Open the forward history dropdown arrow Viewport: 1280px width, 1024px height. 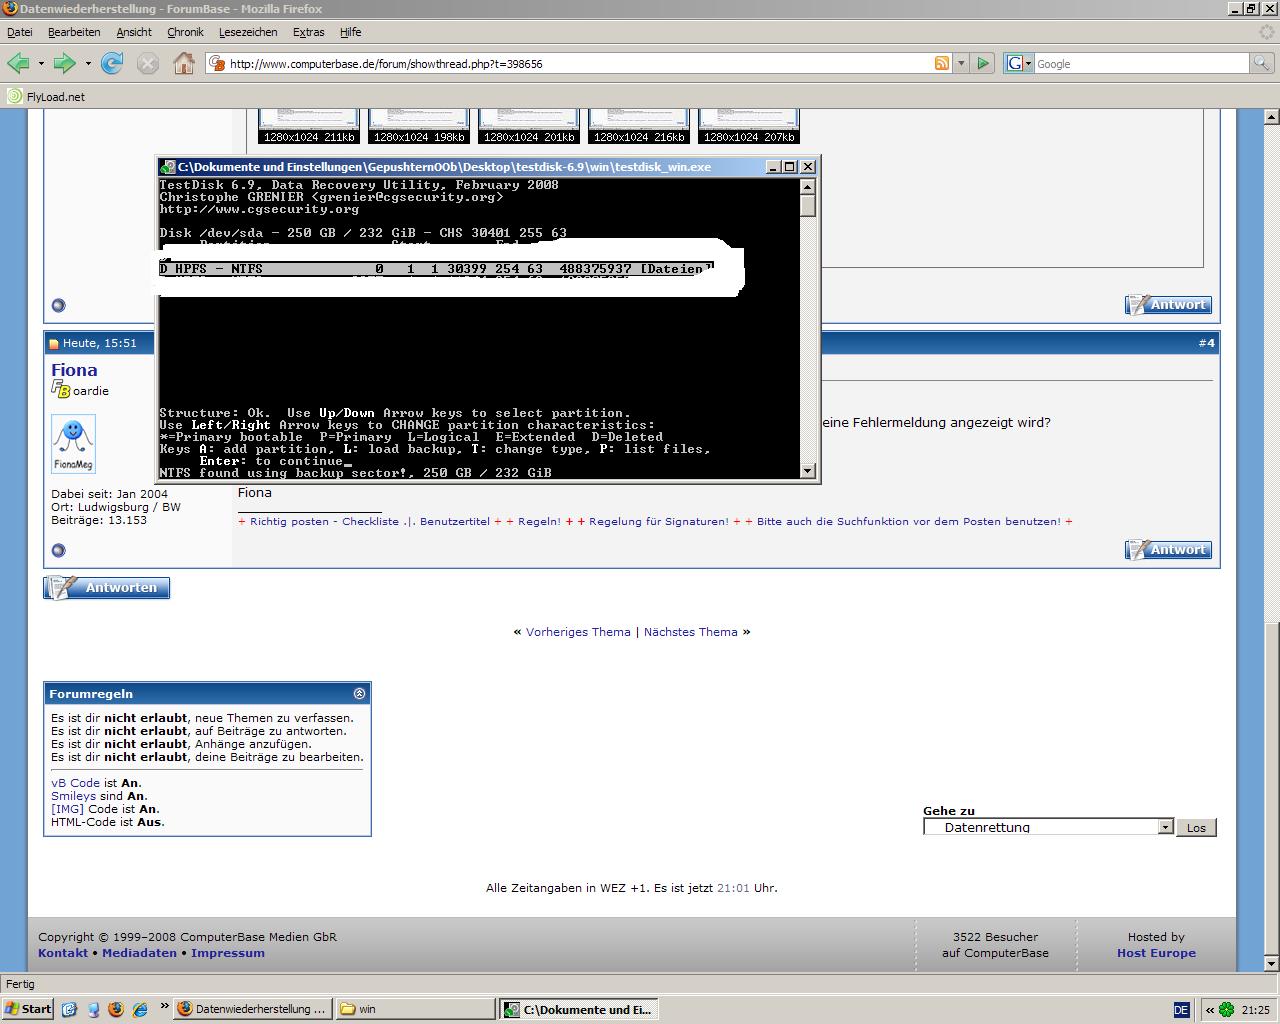tap(88, 63)
